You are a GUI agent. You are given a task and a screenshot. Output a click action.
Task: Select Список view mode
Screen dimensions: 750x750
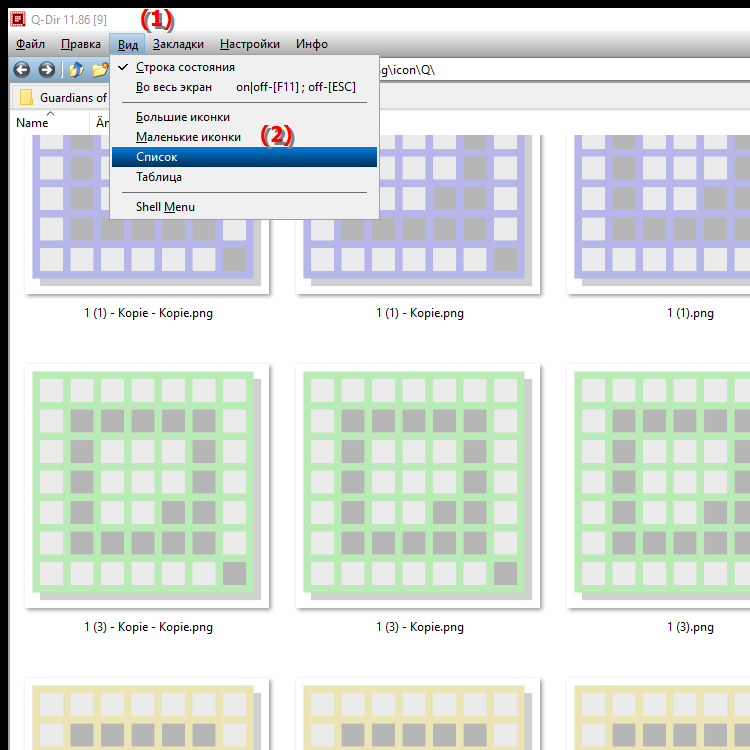244,157
